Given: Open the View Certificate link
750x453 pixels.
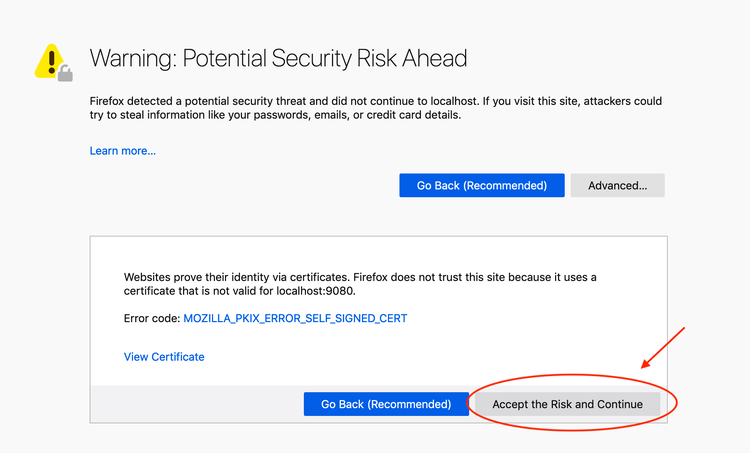Looking at the screenshot, I should pyautogui.click(x=164, y=357).
